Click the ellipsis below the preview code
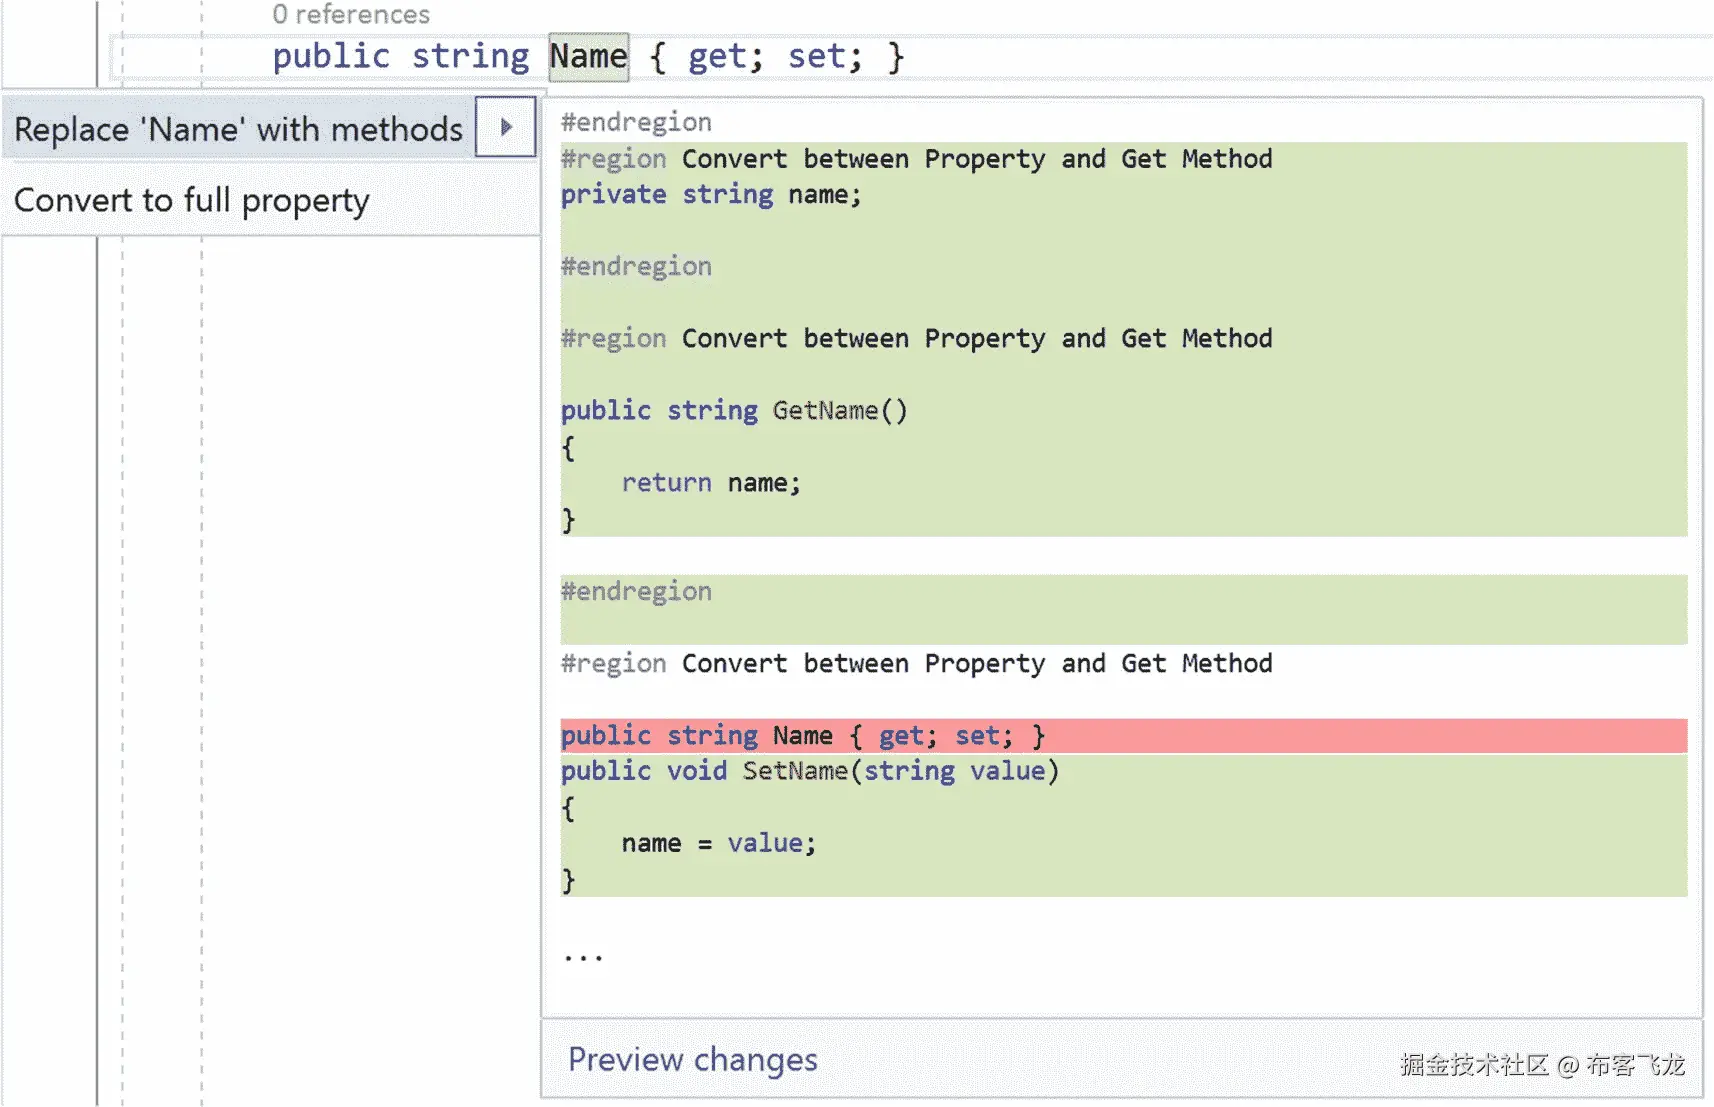Screen dimensions: 1714x1107 tap(582, 957)
